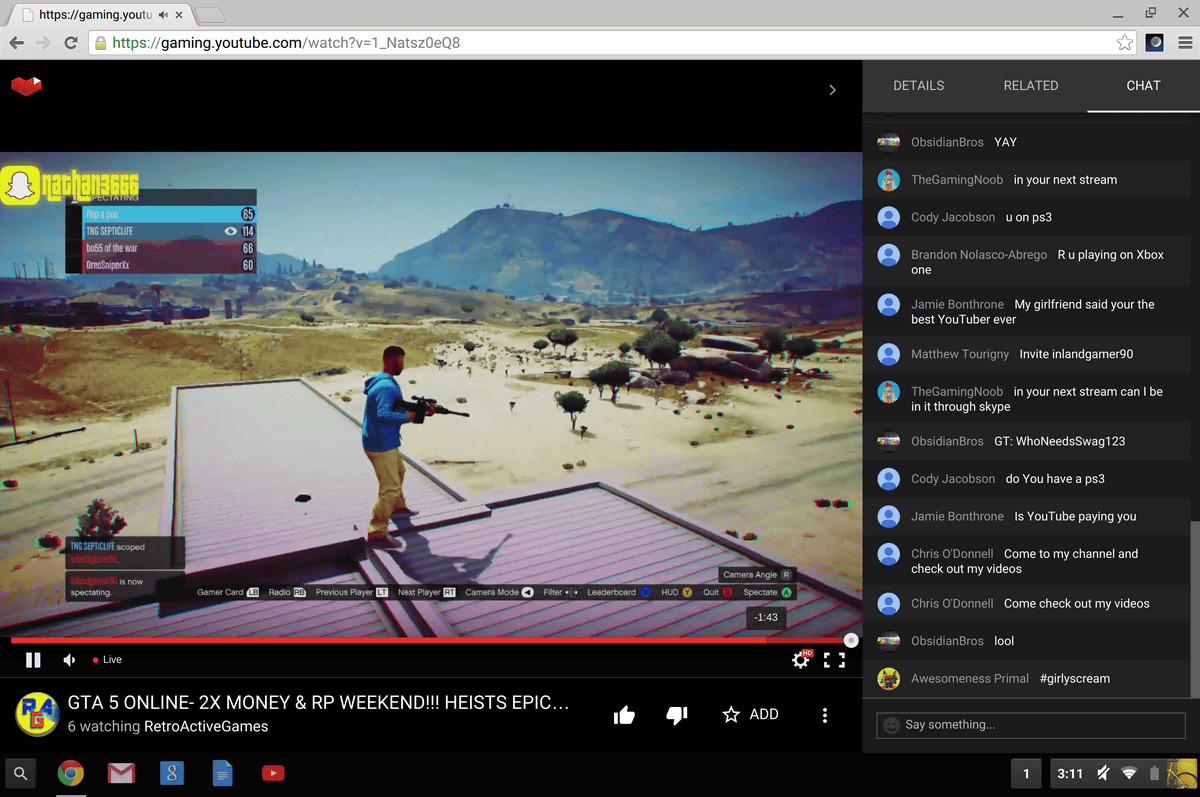Click the RetroActiveGames channel avatar
This screenshot has width=1200, height=797.
(37, 714)
